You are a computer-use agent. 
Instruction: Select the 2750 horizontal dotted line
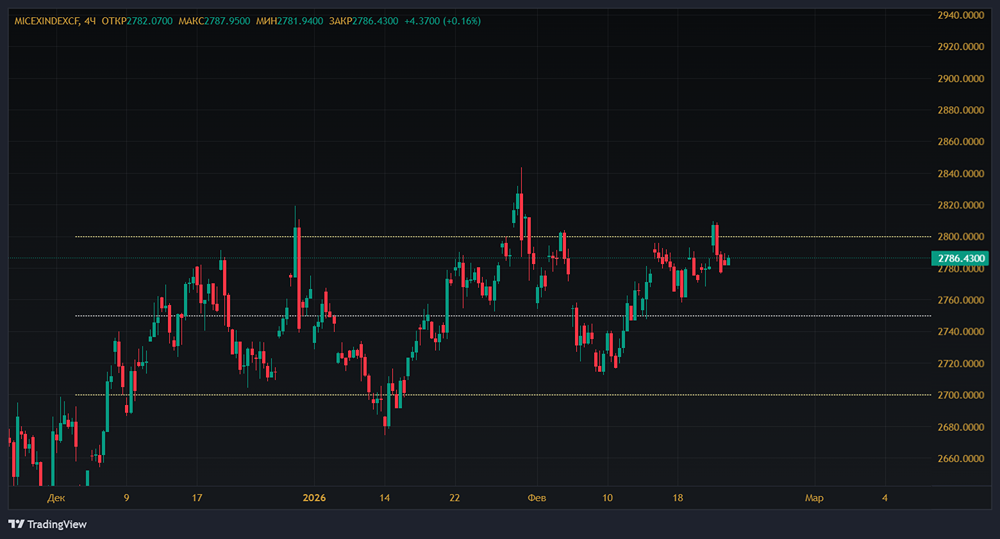click(500, 316)
